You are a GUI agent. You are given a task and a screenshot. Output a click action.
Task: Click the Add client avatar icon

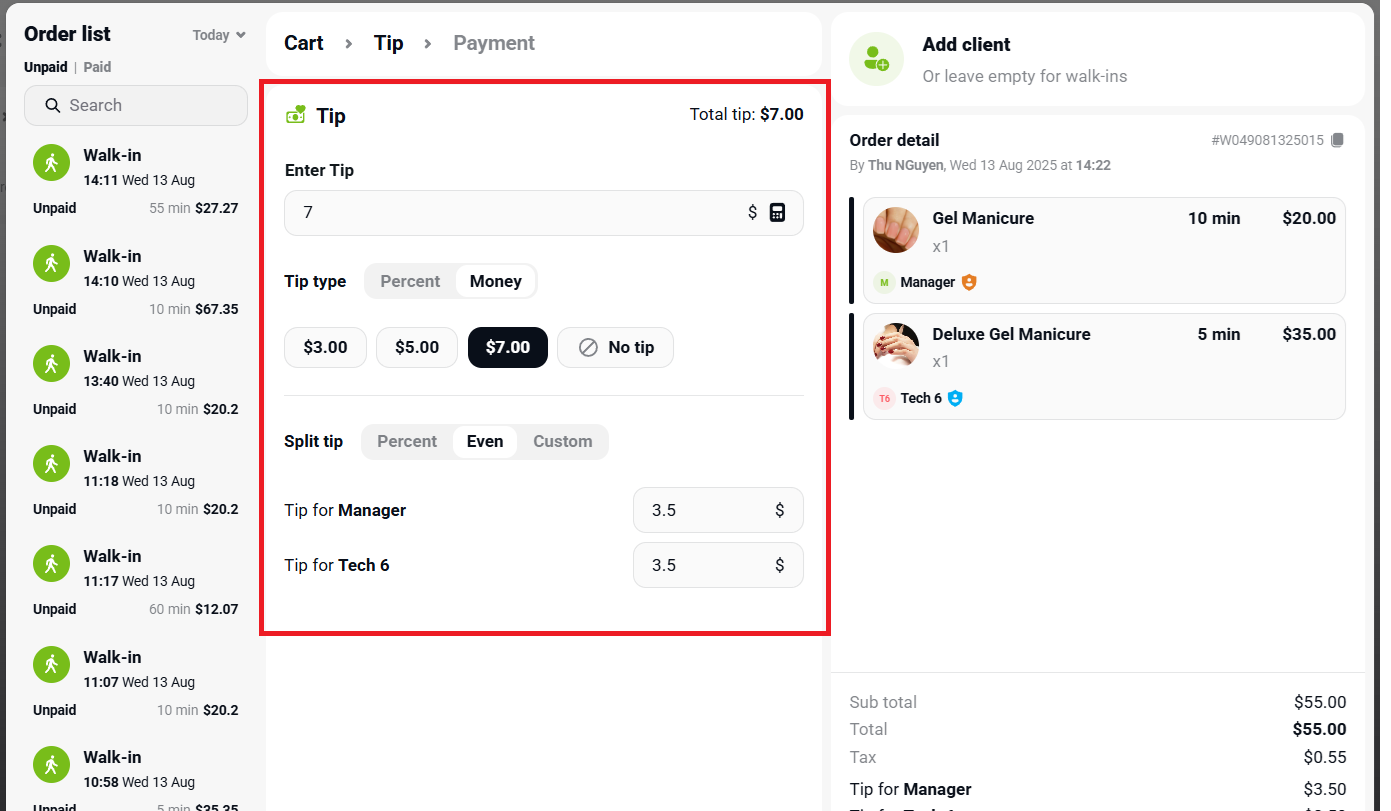point(876,59)
